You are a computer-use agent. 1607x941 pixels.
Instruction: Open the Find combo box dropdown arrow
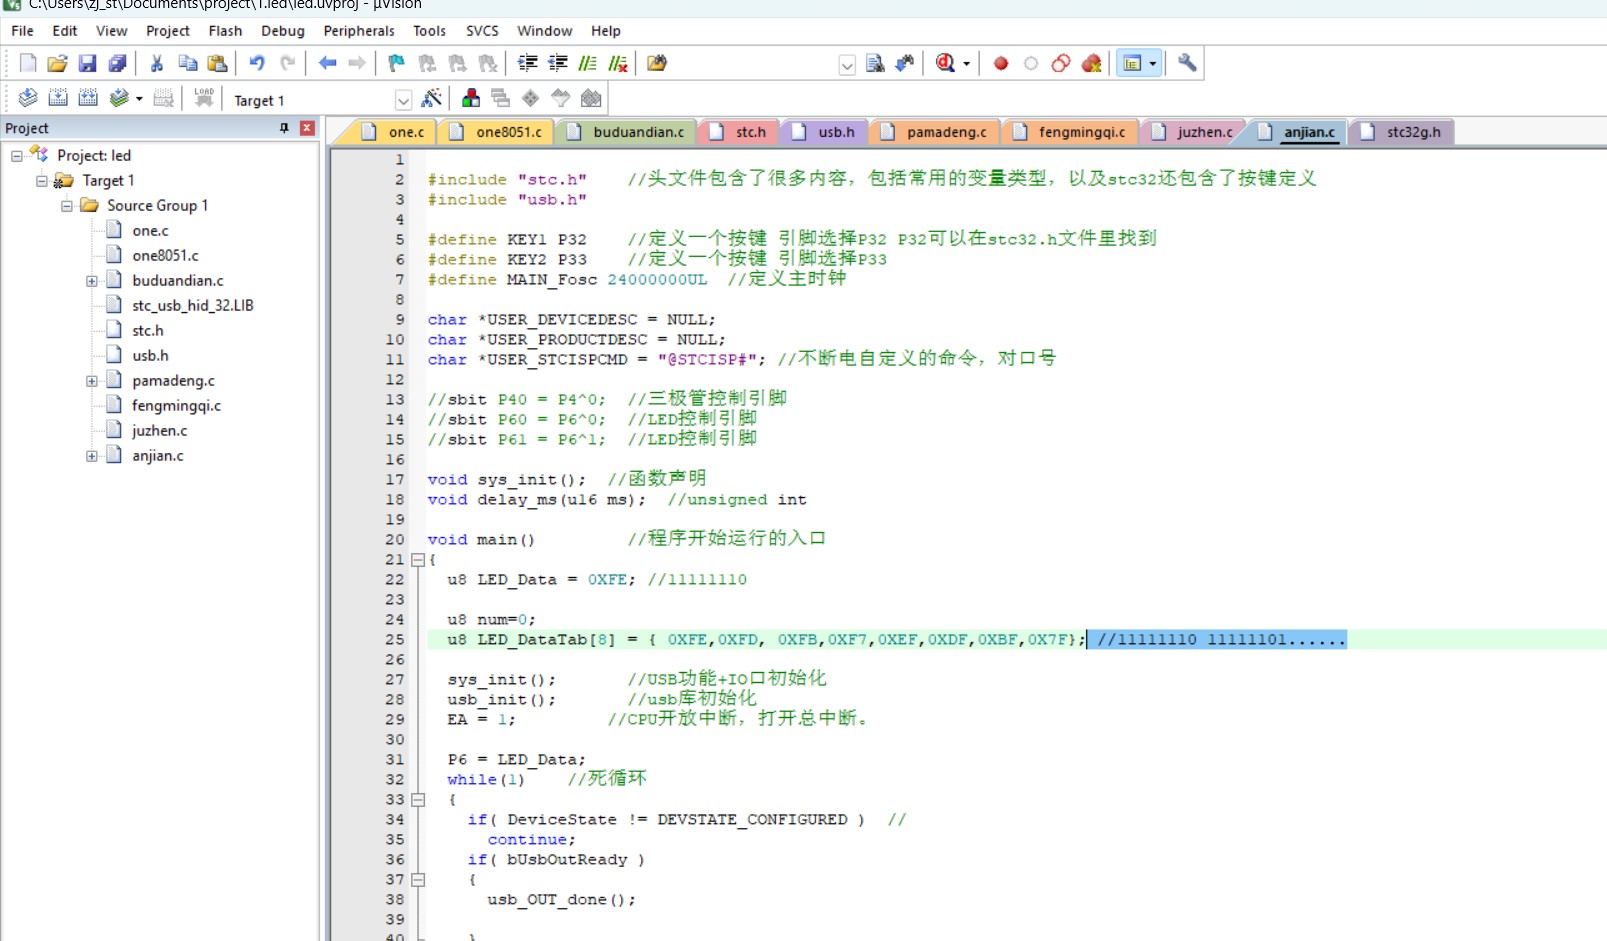tap(847, 65)
